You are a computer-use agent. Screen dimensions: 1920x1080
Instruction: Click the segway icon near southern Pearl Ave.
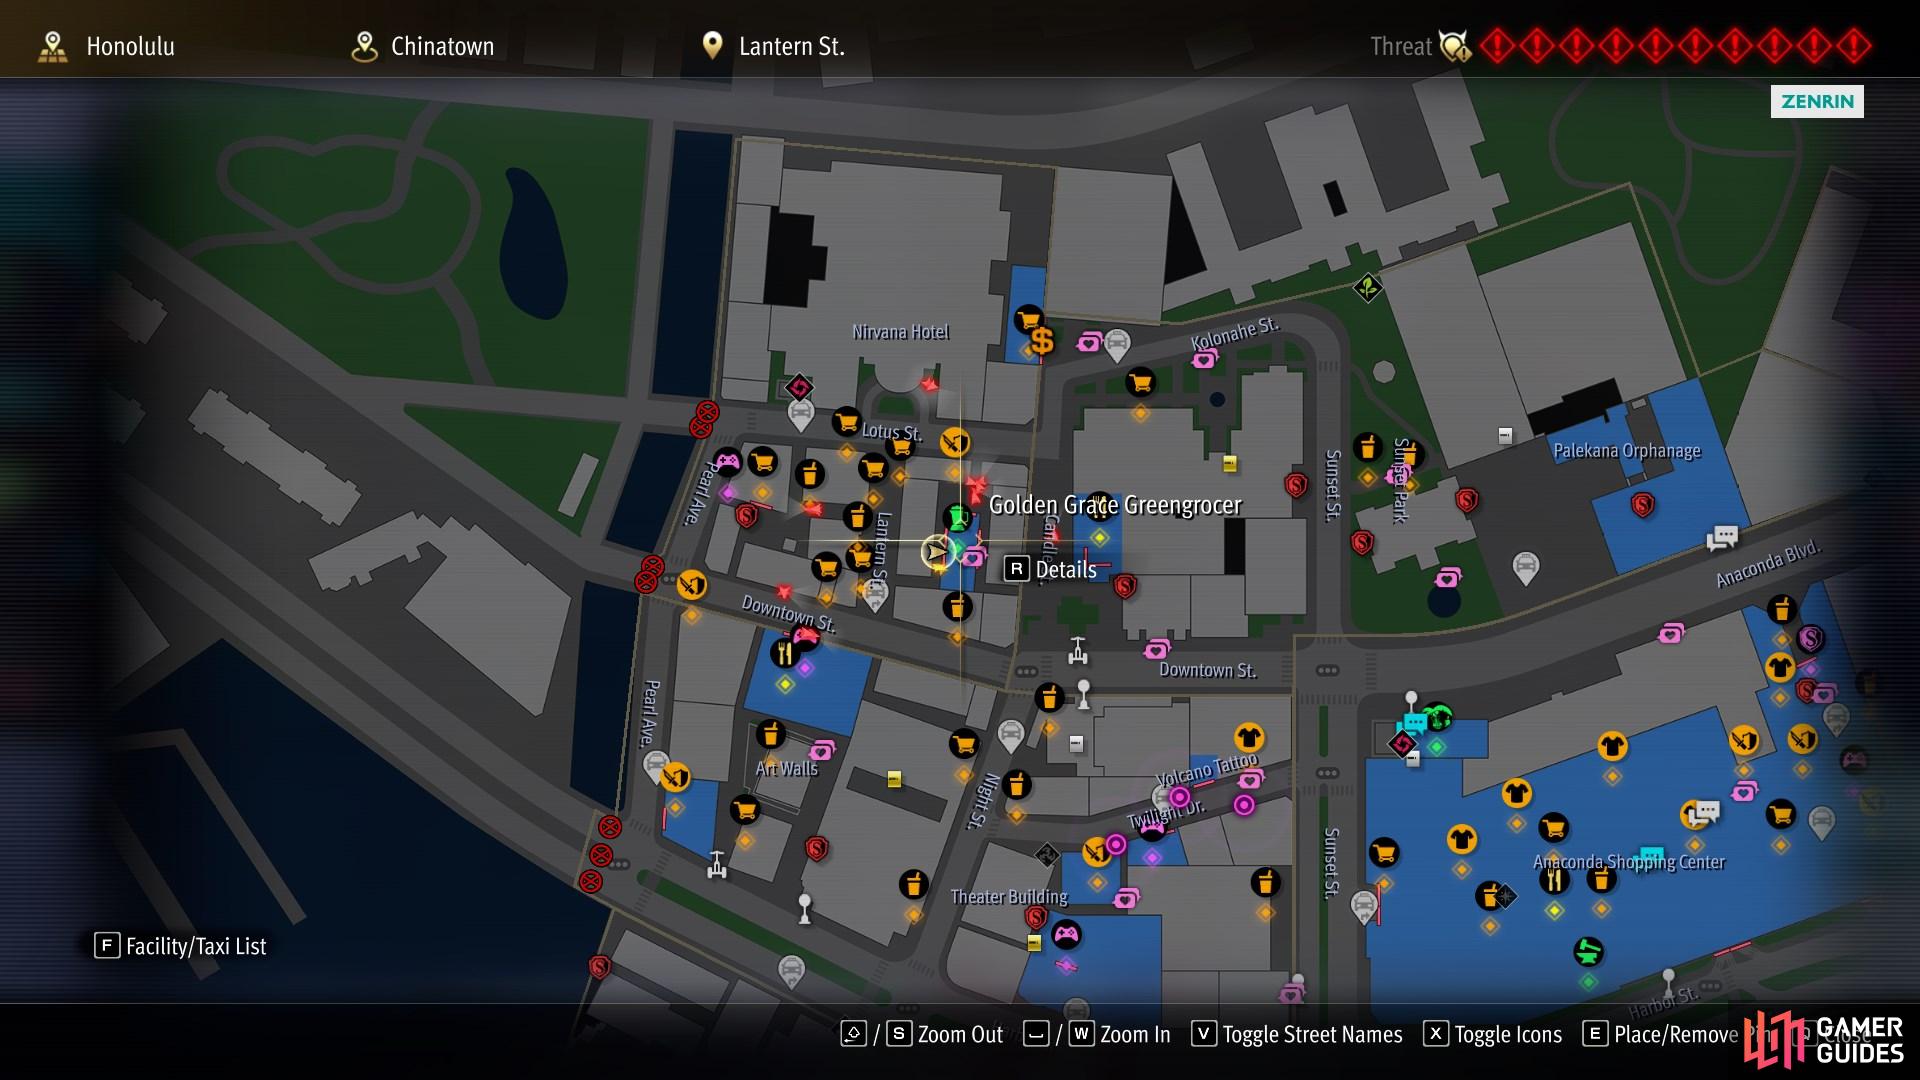pyautogui.click(x=716, y=864)
